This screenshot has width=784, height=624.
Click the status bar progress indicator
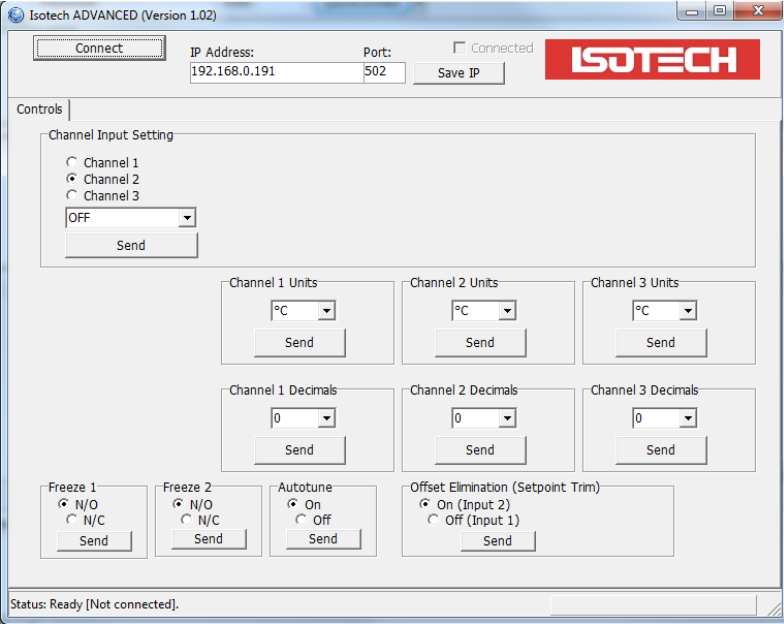[653, 604]
